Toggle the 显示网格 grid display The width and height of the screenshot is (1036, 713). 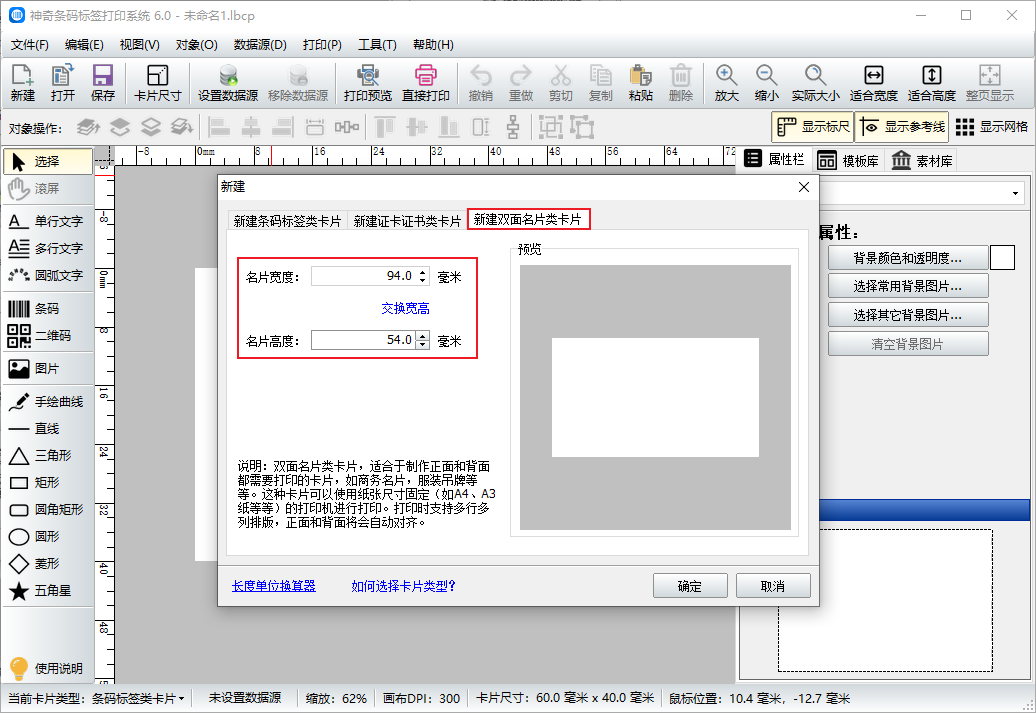coord(992,127)
